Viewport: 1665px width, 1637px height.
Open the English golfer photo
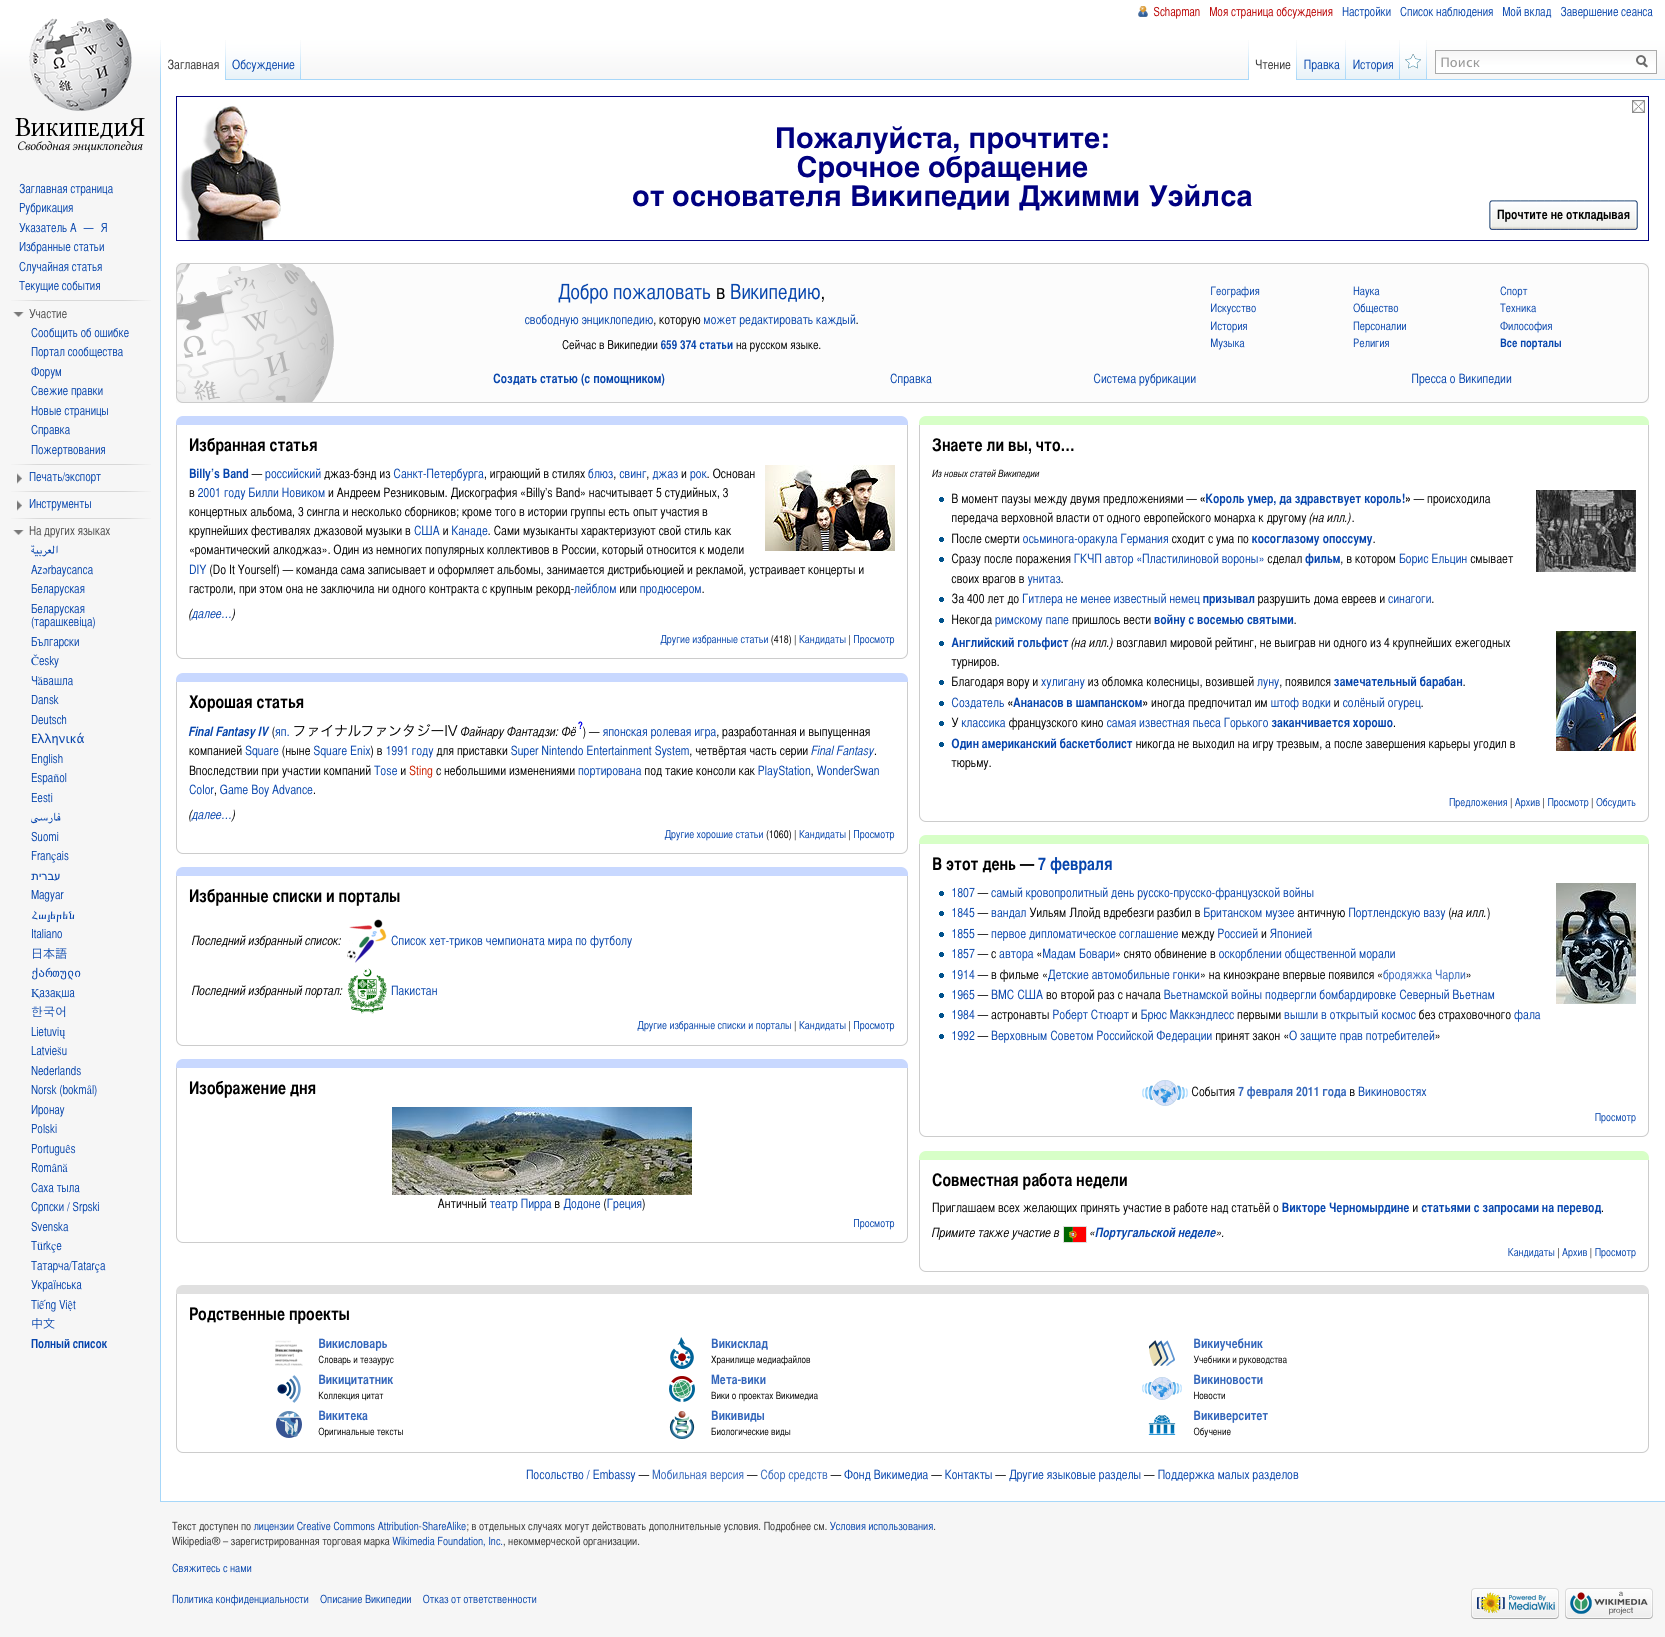point(1595,691)
